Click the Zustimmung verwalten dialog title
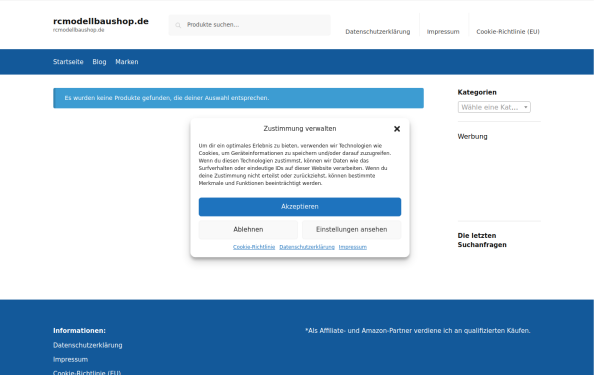Image resolution: width=600 pixels, height=375 pixels. pos(300,129)
